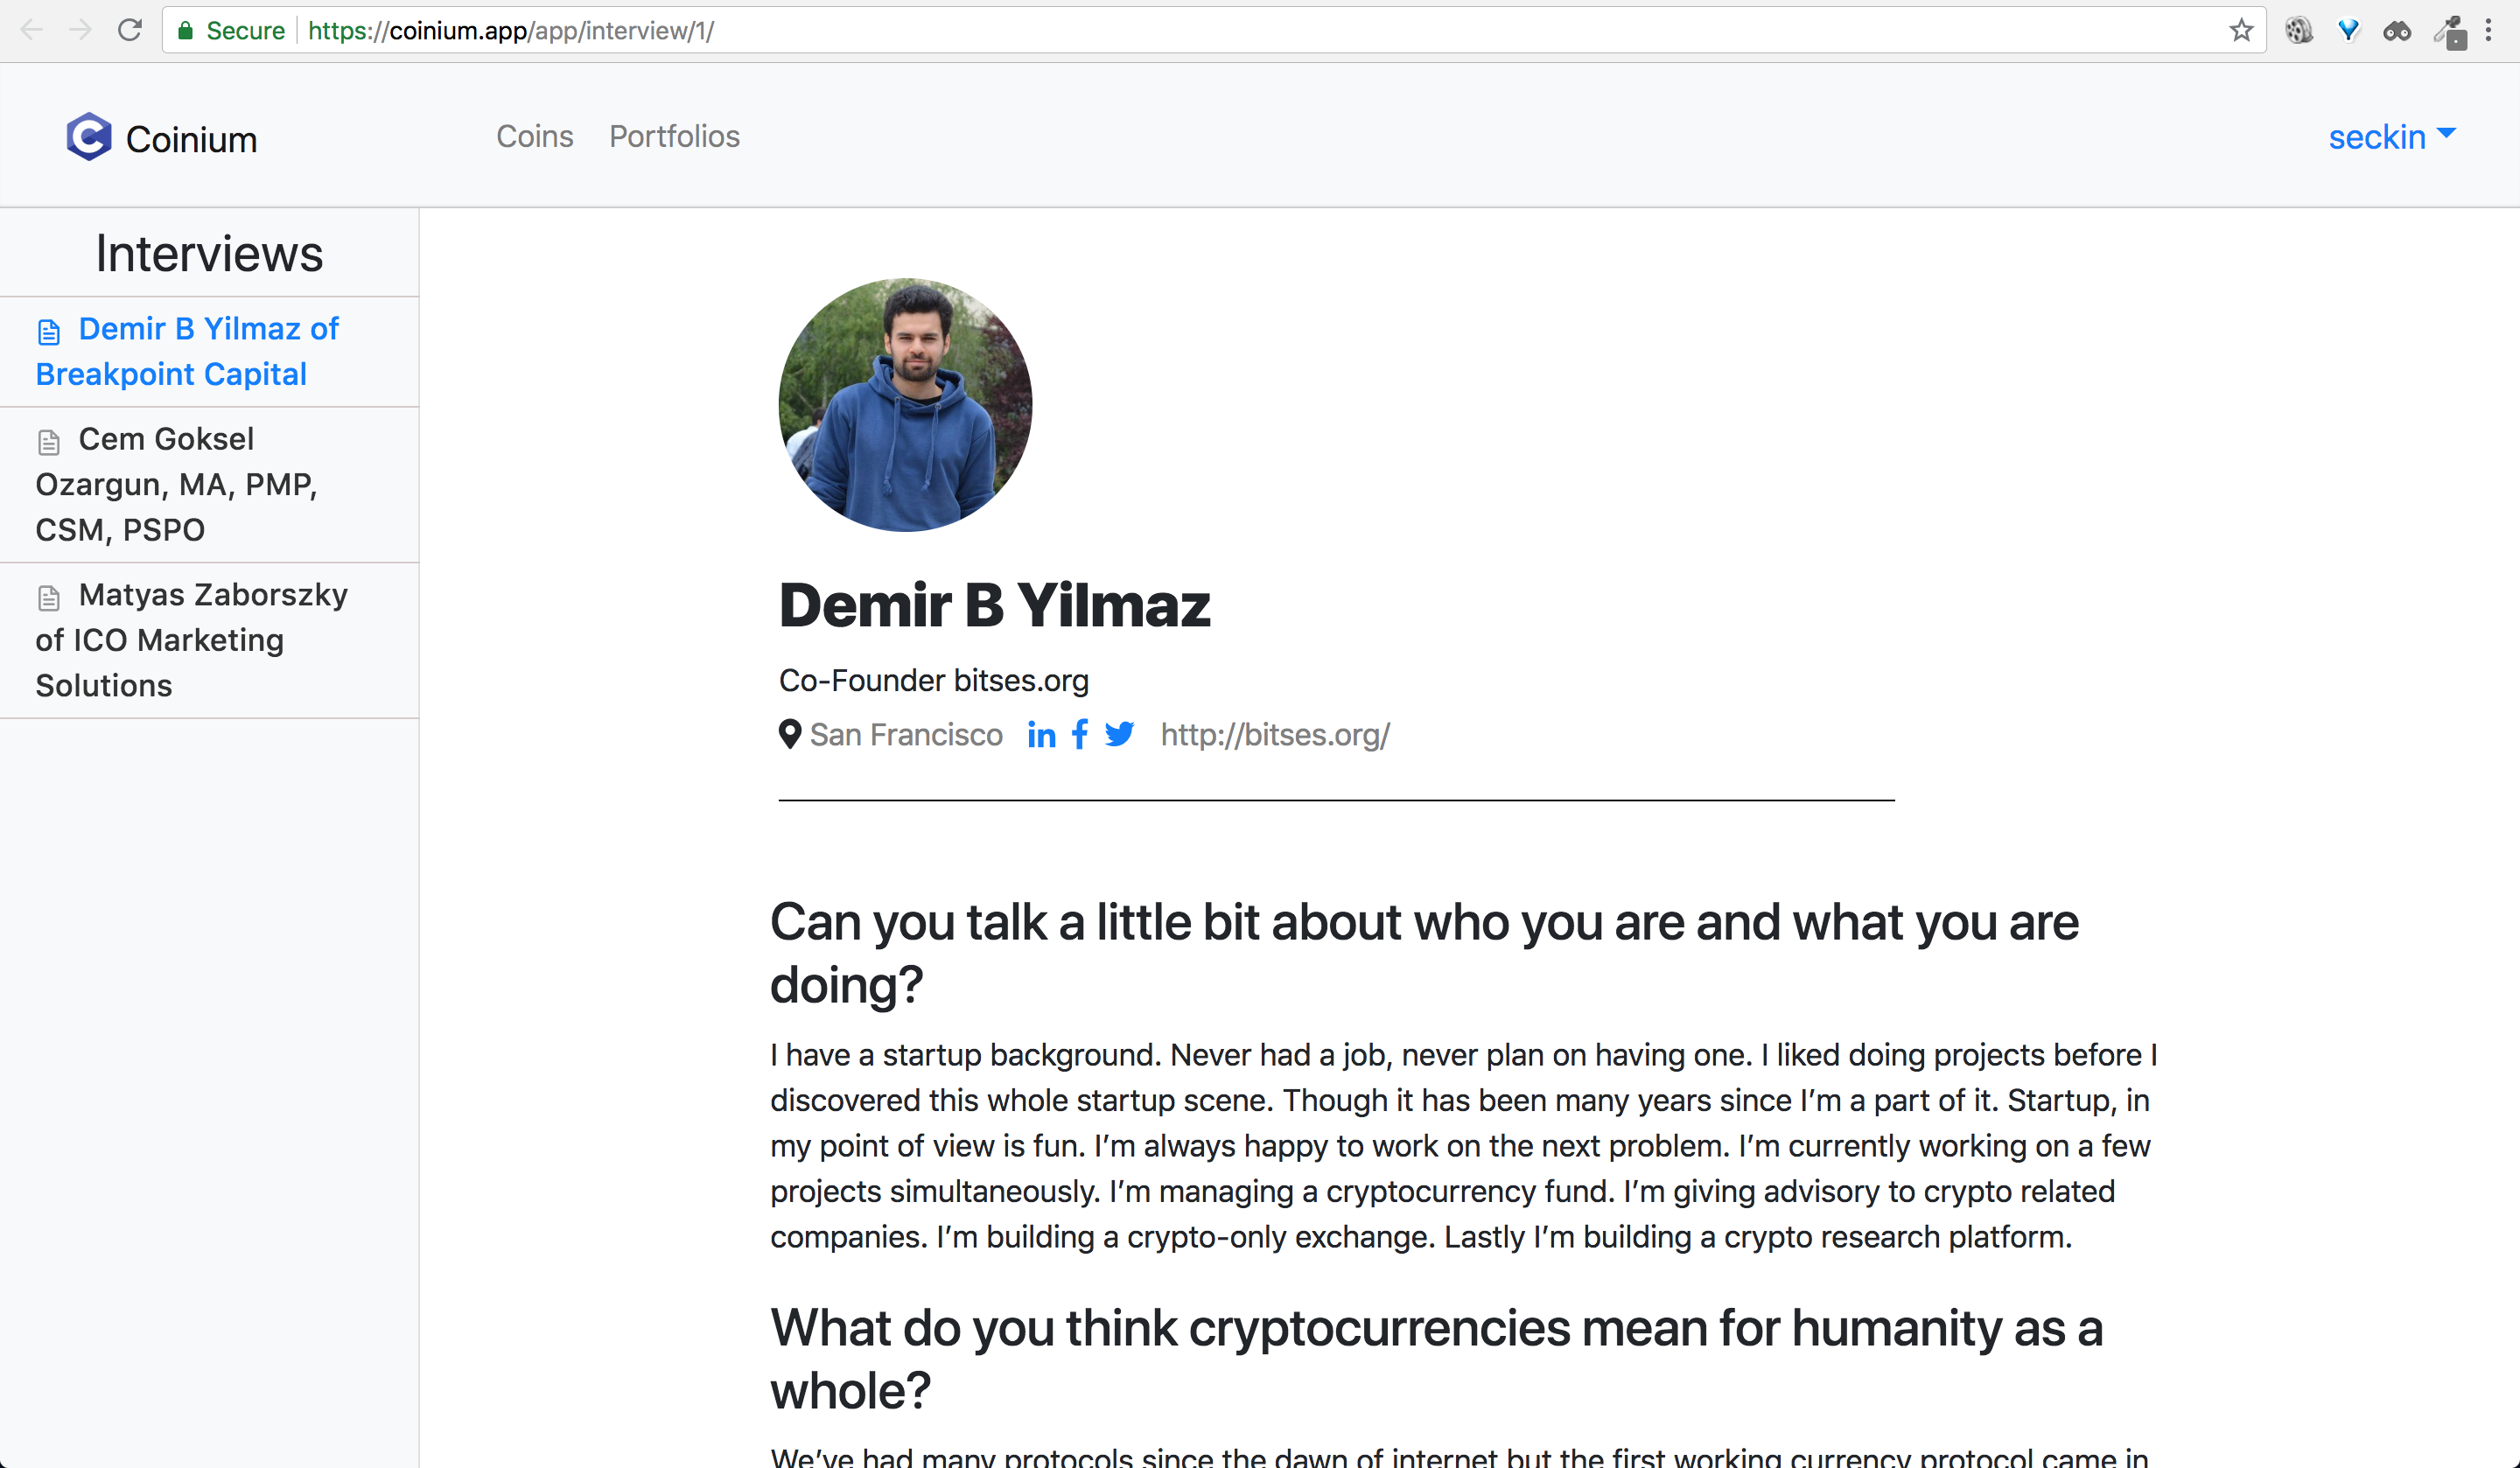This screenshot has width=2520, height=1468.
Task: Click the document icon beside Cem Goksel
Action: coord(49,441)
